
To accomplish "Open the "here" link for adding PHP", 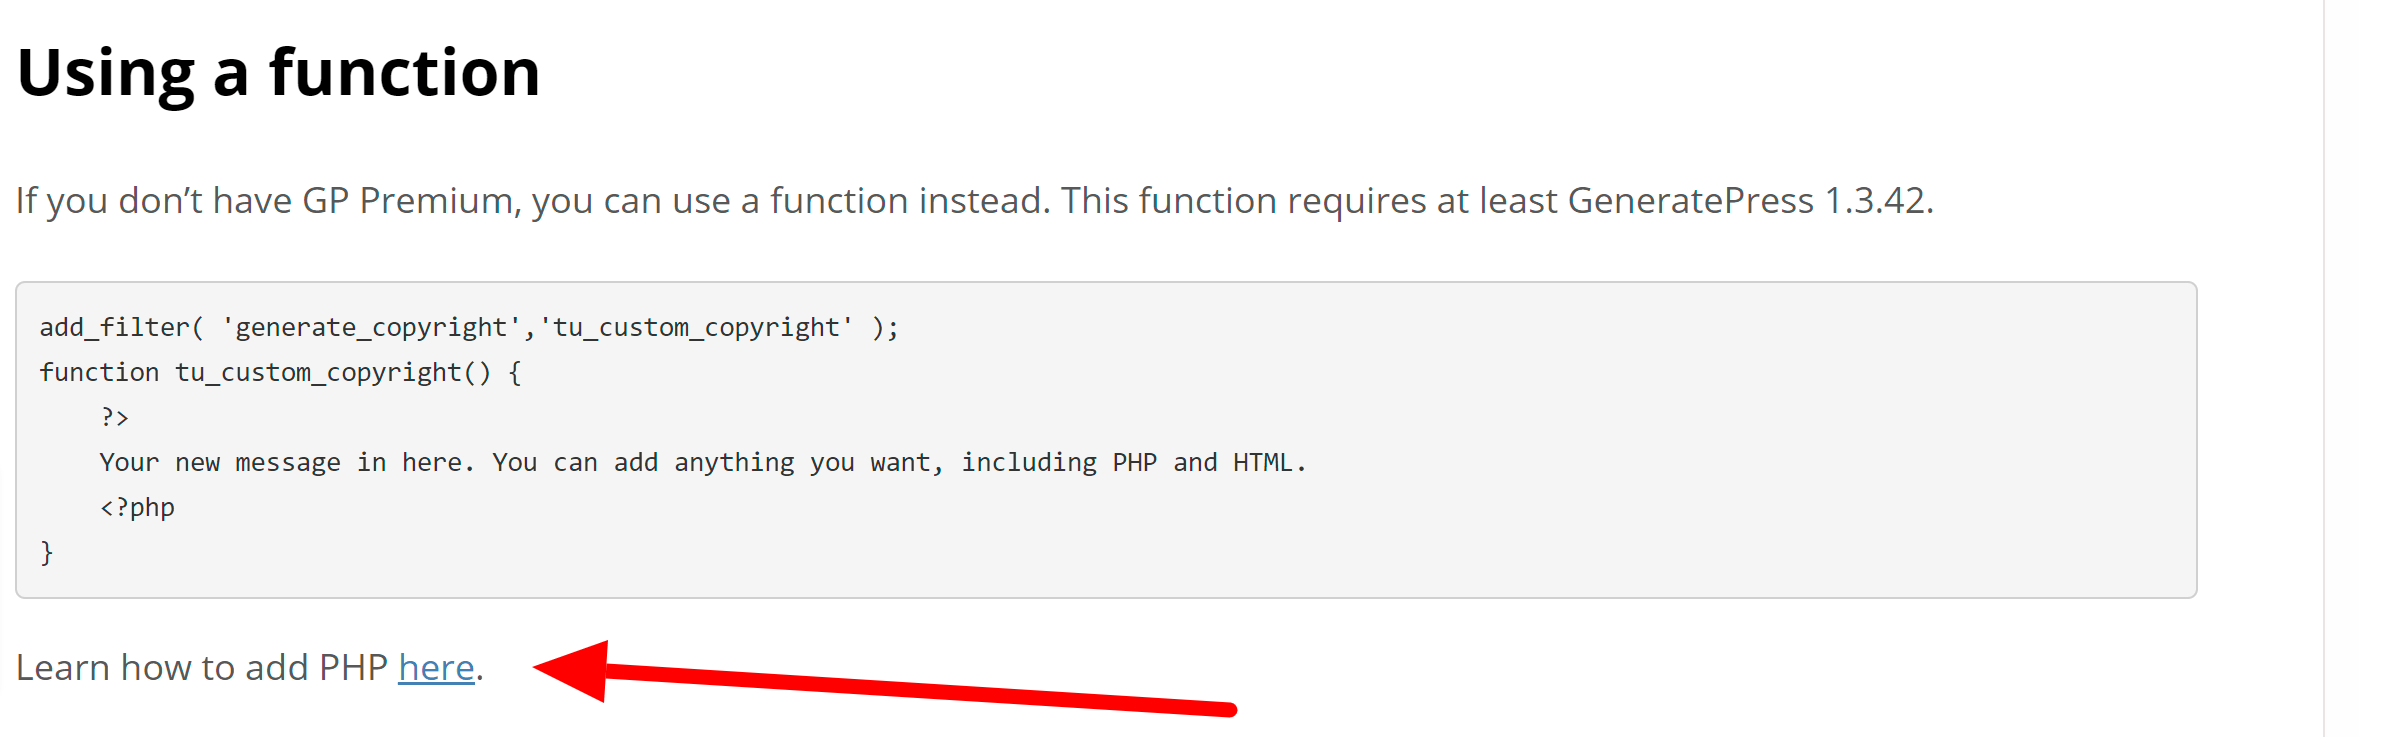I will 436,668.
